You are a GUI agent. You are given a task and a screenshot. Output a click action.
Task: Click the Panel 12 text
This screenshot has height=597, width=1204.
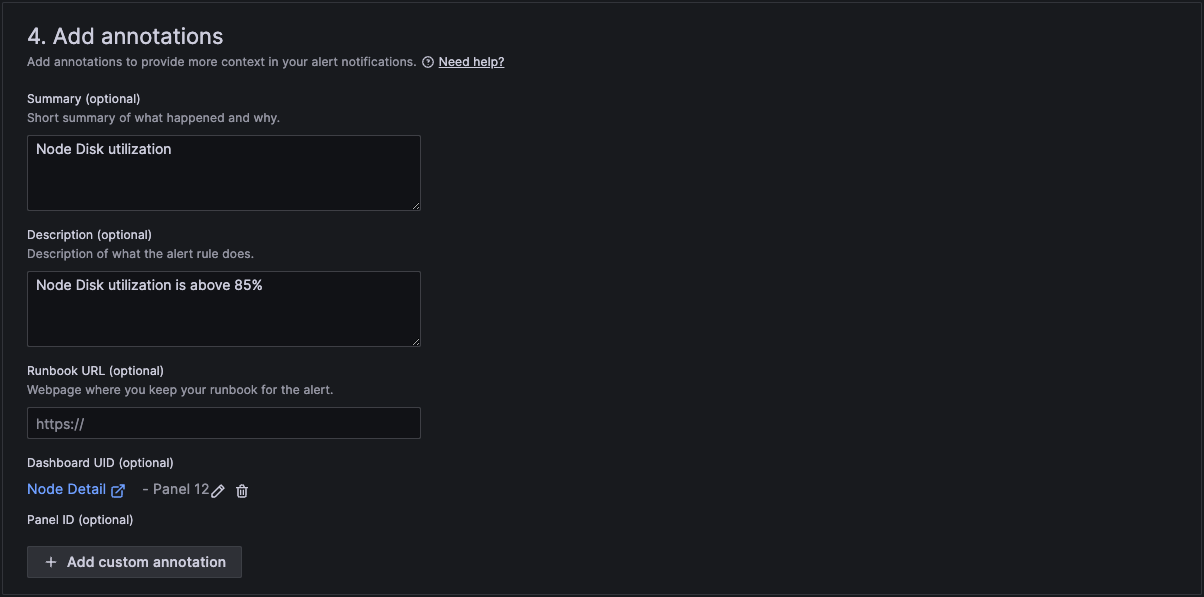[180, 489]
